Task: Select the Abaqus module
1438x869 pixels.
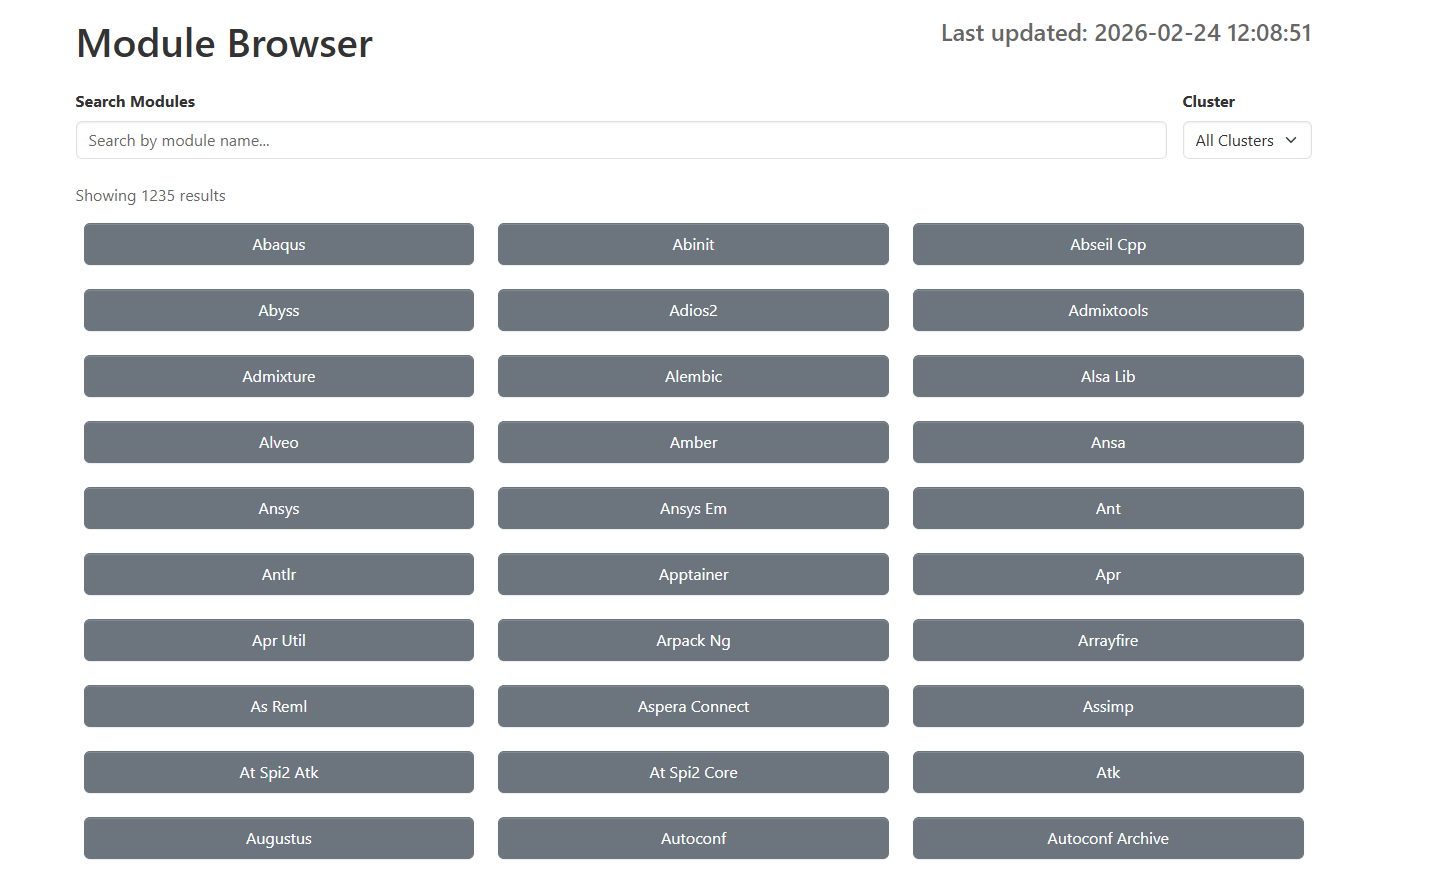Action: pos(278,244)
